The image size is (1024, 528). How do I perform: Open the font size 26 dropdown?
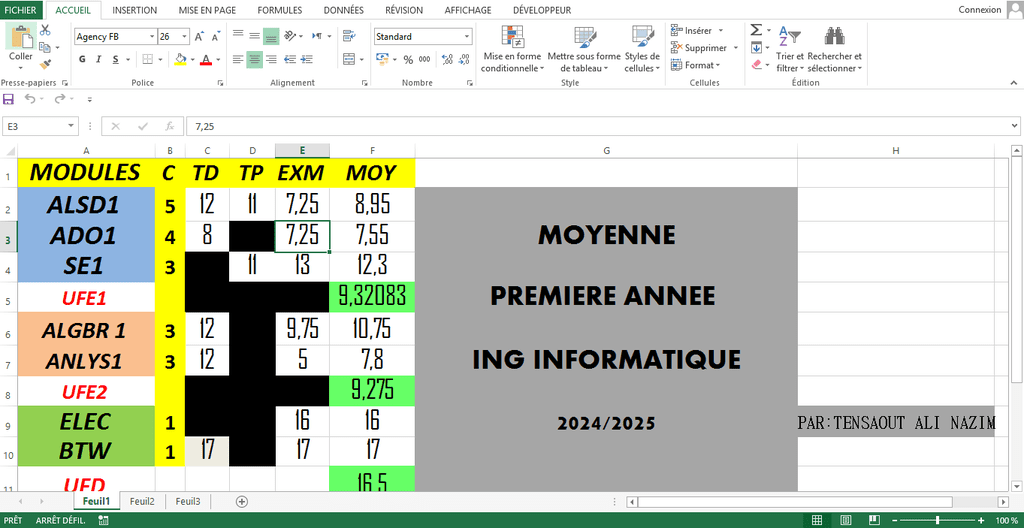click(185, 37)
